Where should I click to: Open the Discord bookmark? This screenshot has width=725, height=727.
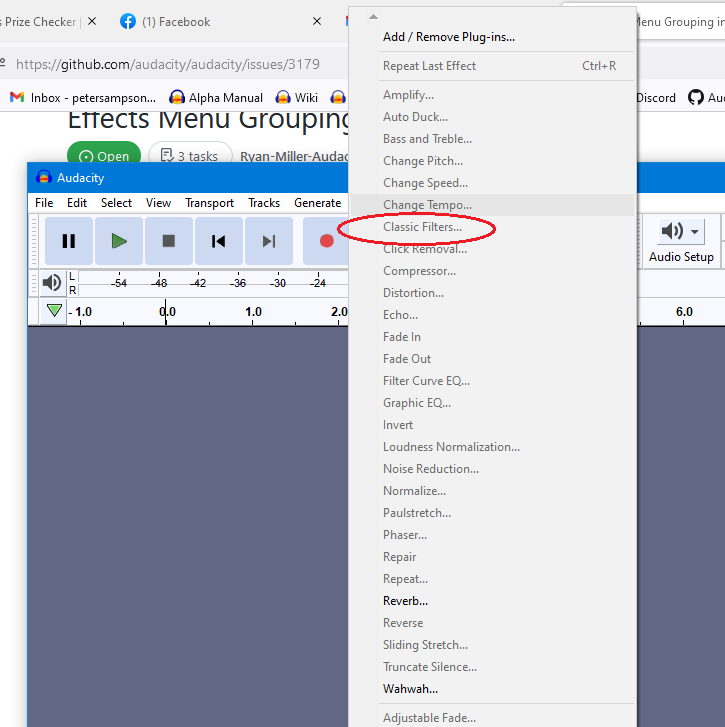click(x=655, y=98)
